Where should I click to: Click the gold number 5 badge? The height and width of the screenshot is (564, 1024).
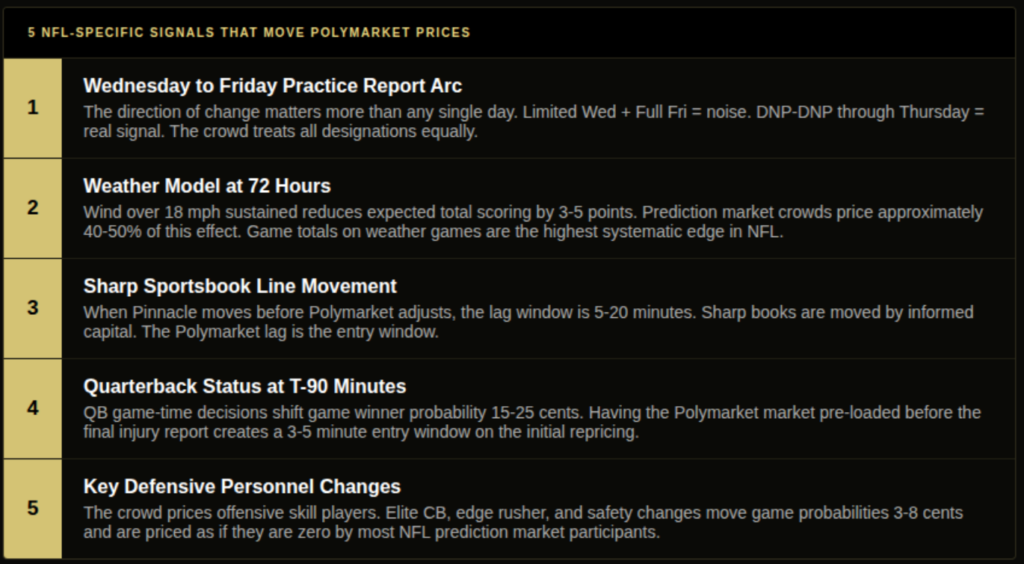tap(33, 509)
